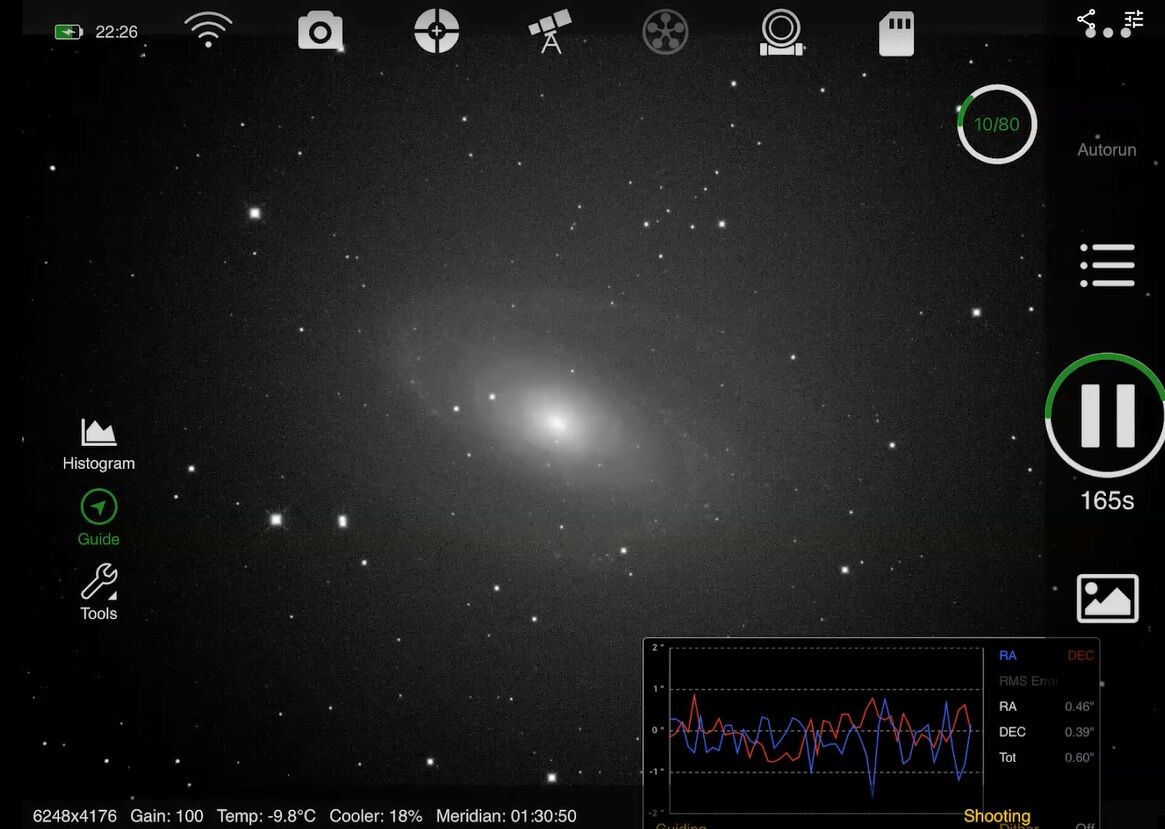
Task: Pause the running exposure sequence
Action: [1107, 415]
